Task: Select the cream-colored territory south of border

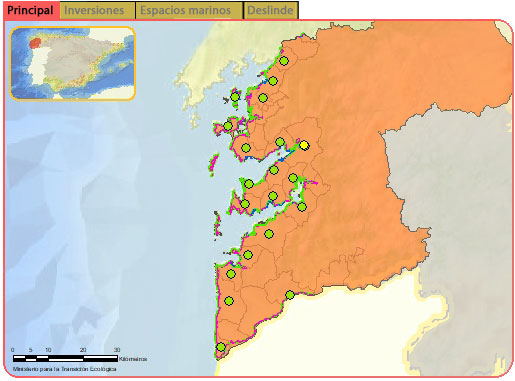Action: pyautogui.click(x=333, y=333)
